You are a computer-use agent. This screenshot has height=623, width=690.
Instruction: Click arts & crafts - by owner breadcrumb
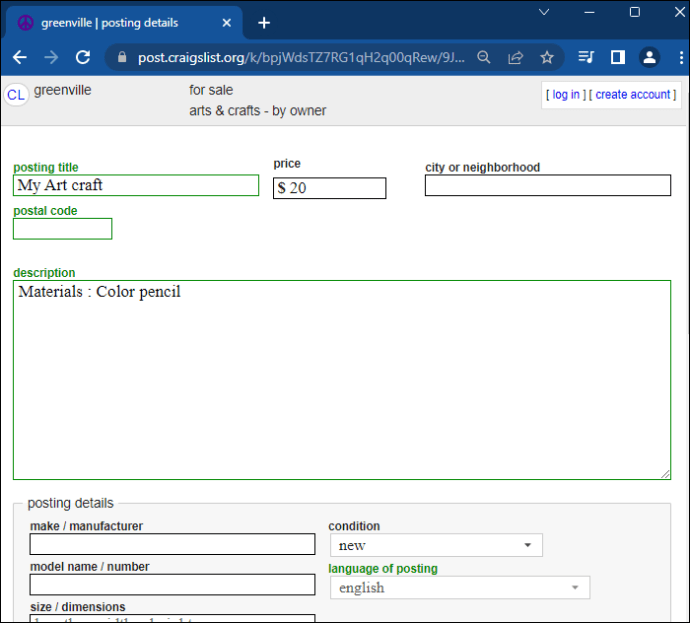(258, 110)
